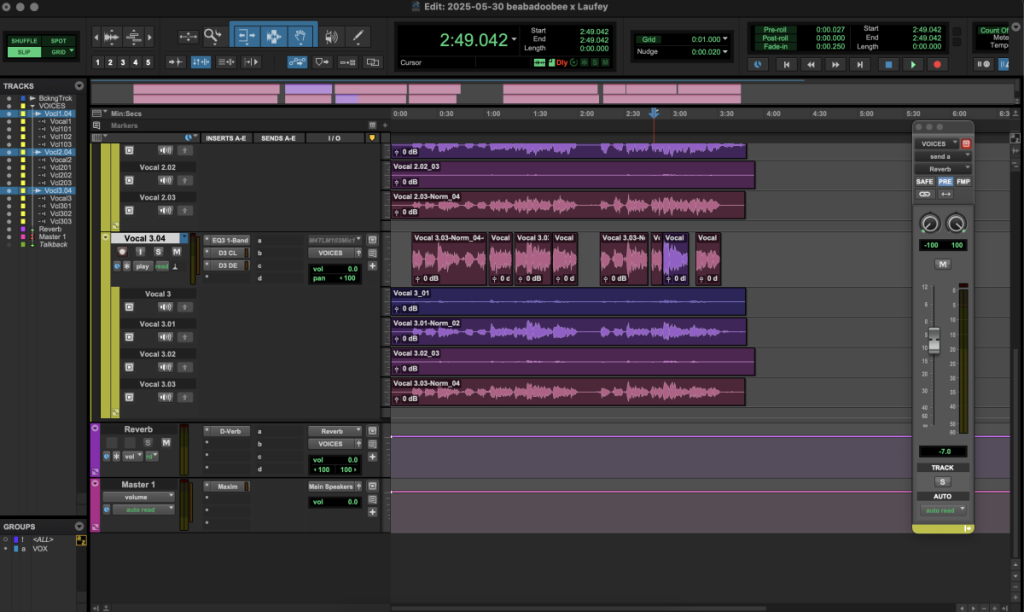Click the INSERTS A-E column header

point(226,138)
